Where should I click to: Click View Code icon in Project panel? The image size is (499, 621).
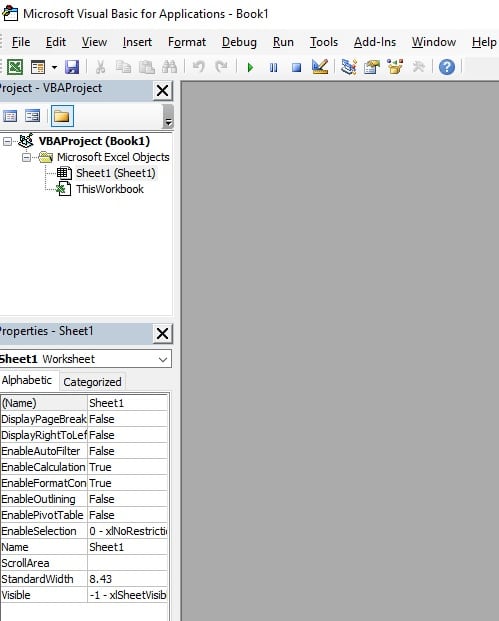(10, 116)
